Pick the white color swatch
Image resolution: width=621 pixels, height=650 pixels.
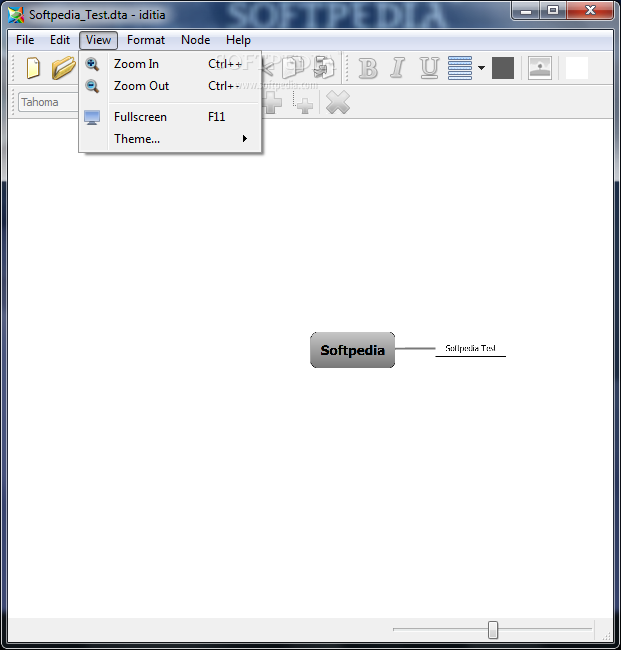(x=577, y=68)
